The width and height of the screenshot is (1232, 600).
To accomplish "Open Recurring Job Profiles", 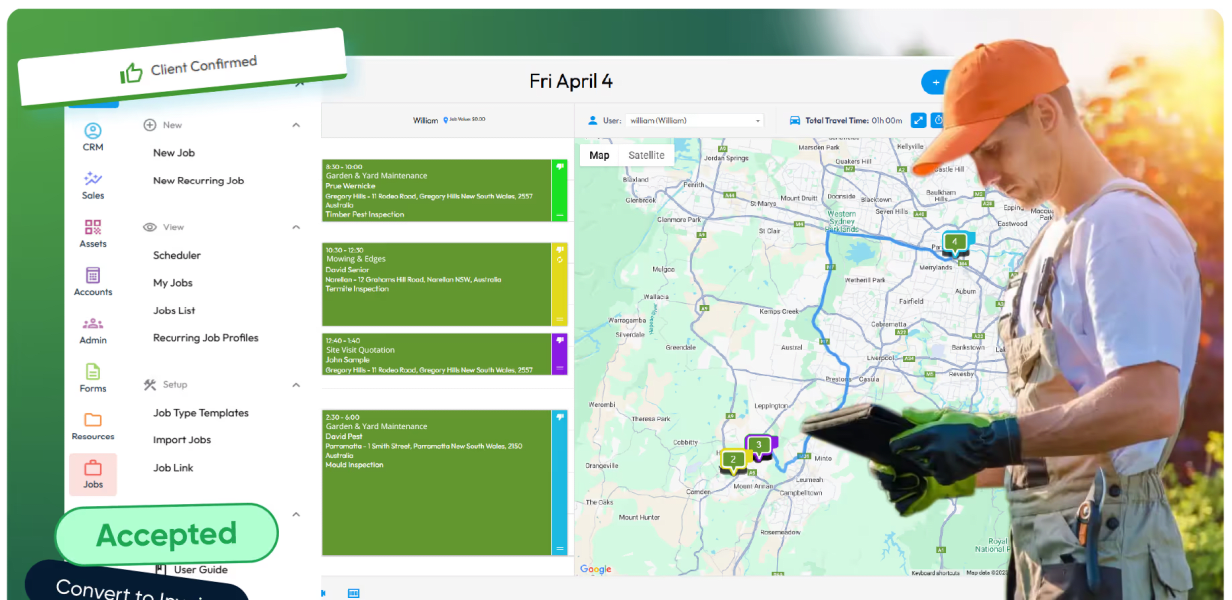I will point(206,338).
